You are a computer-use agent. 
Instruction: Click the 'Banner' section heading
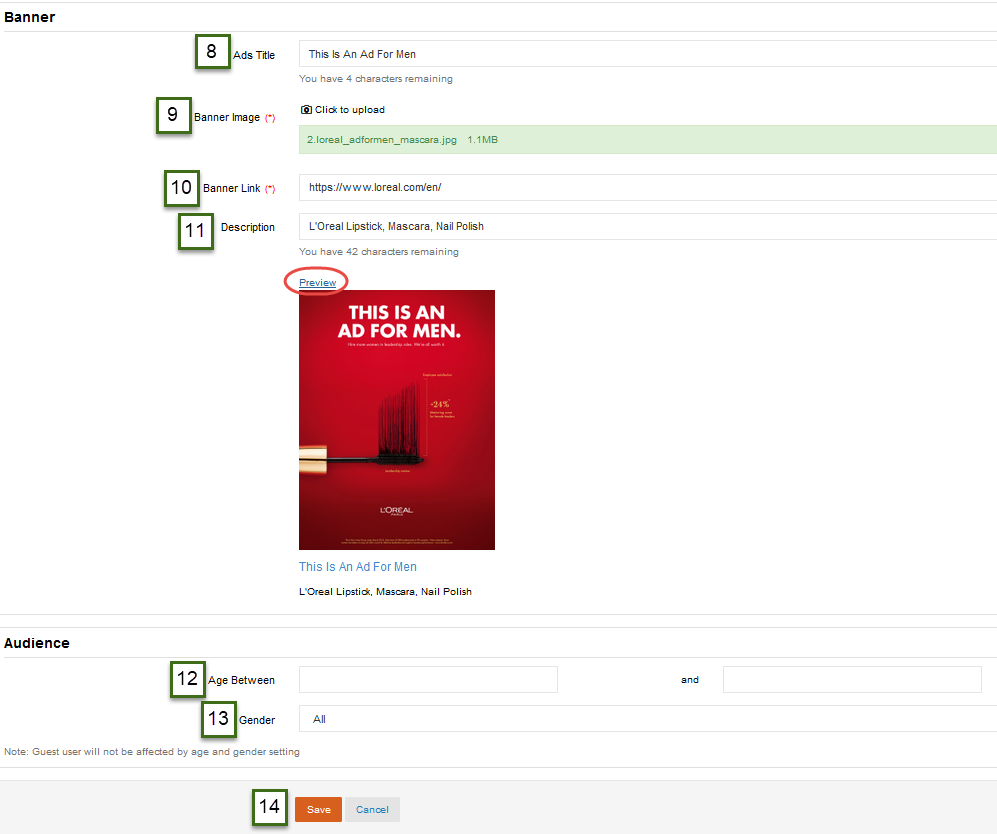tap(29, 17)
